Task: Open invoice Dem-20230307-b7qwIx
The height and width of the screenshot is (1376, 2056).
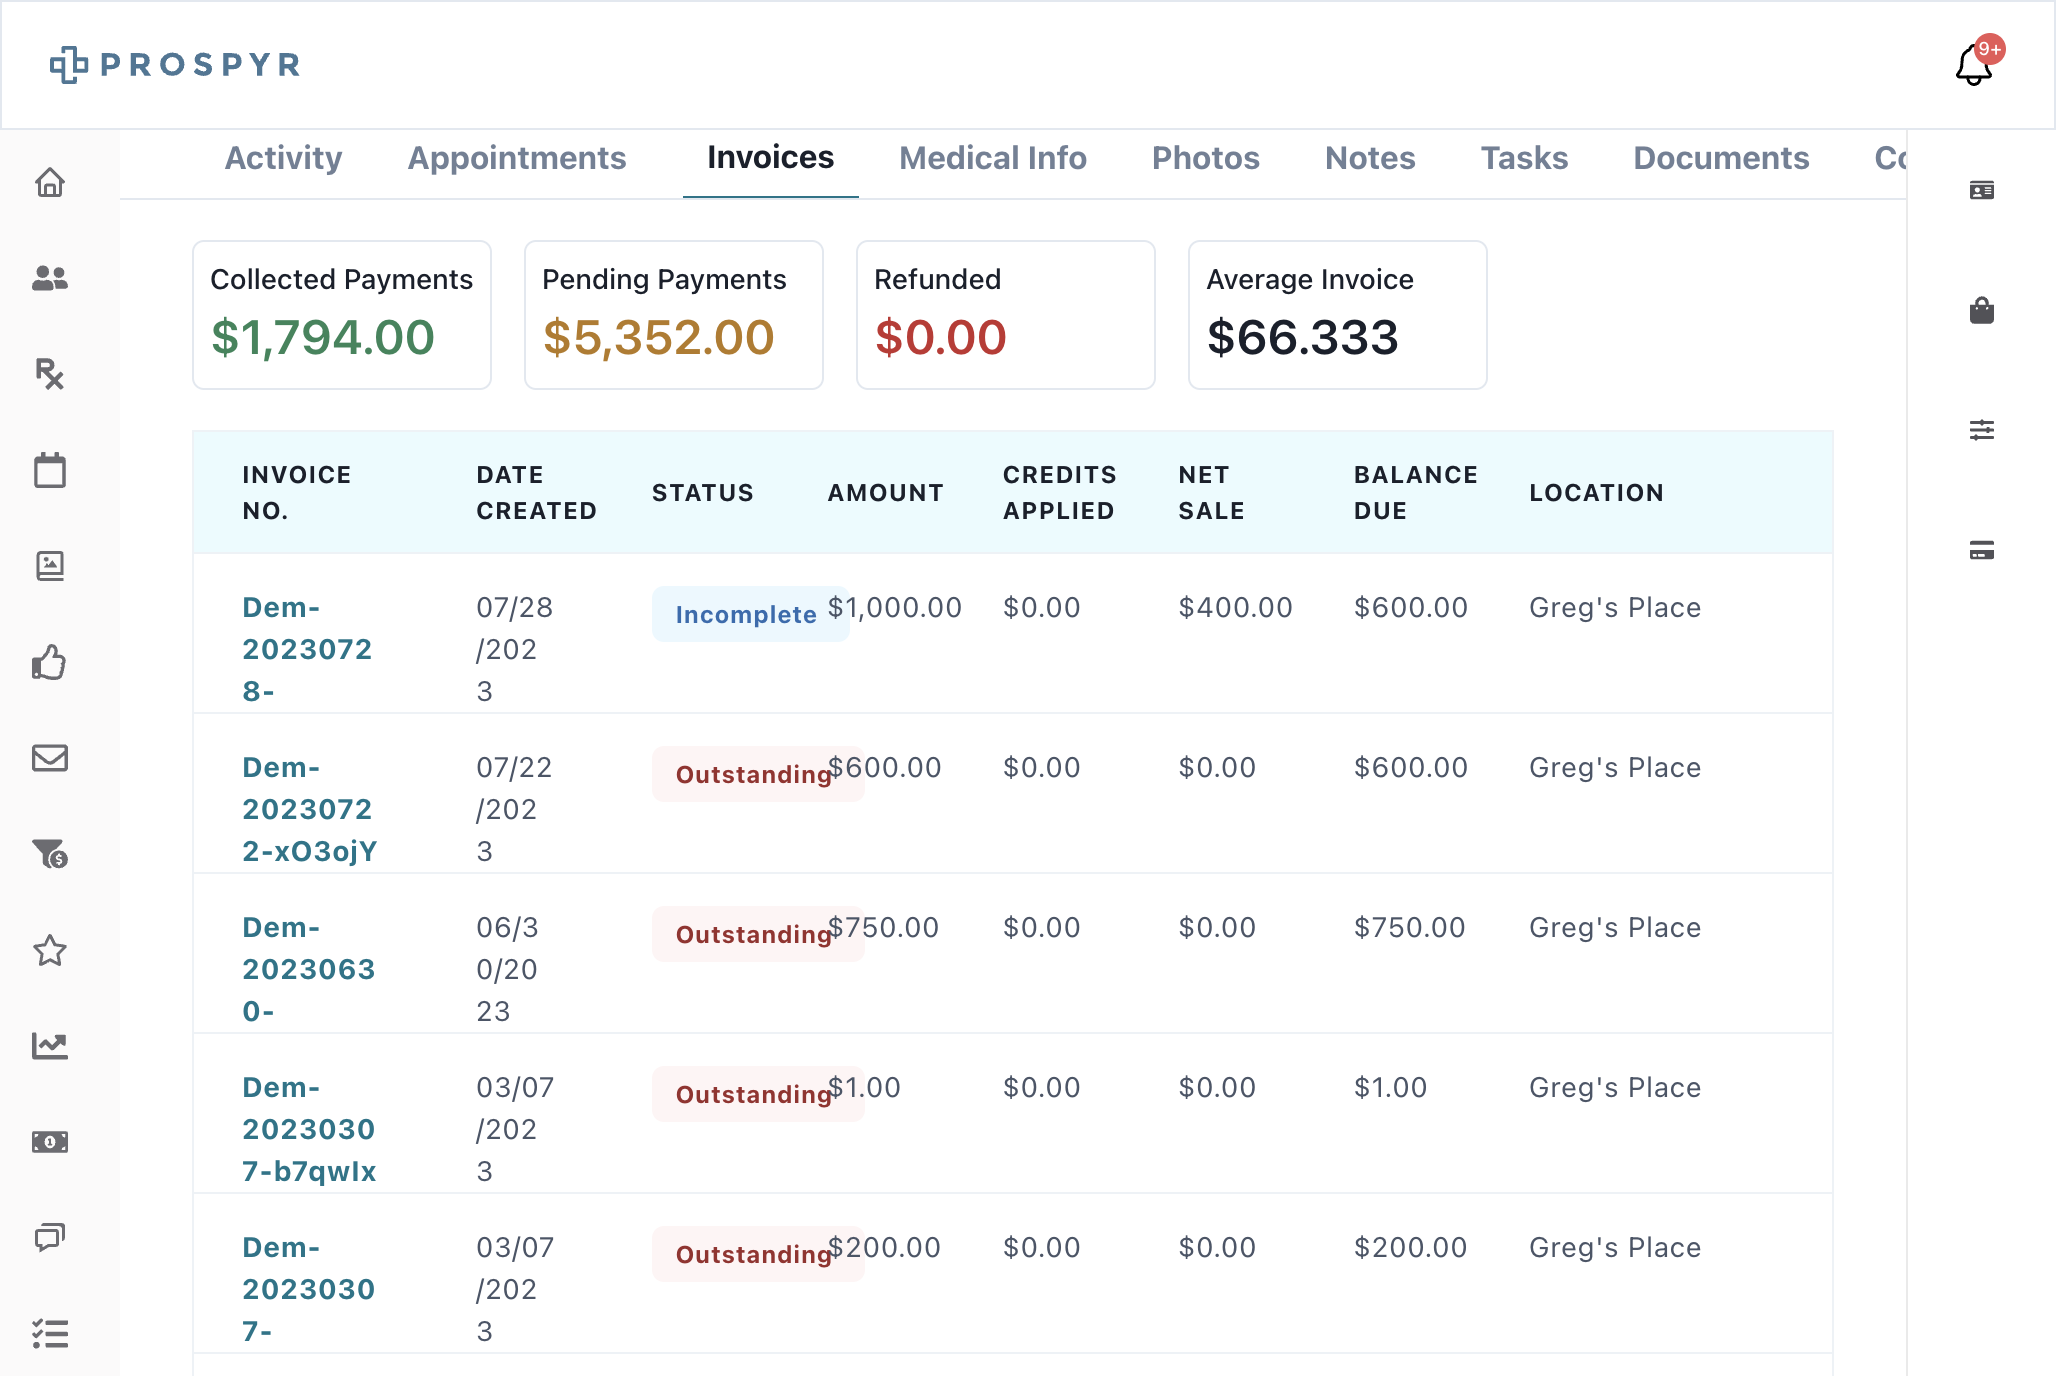Action: 310,1129
